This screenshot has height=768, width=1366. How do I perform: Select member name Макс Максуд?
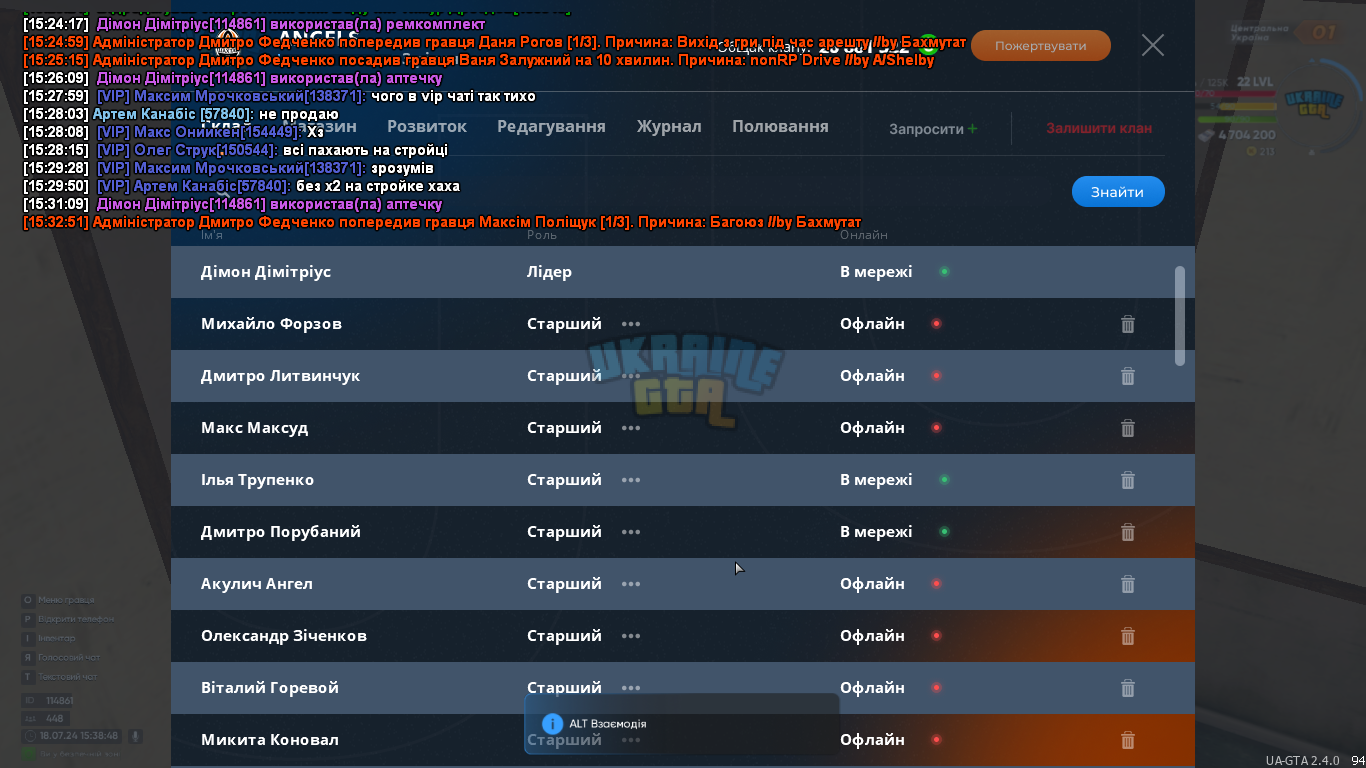(254, 428)
